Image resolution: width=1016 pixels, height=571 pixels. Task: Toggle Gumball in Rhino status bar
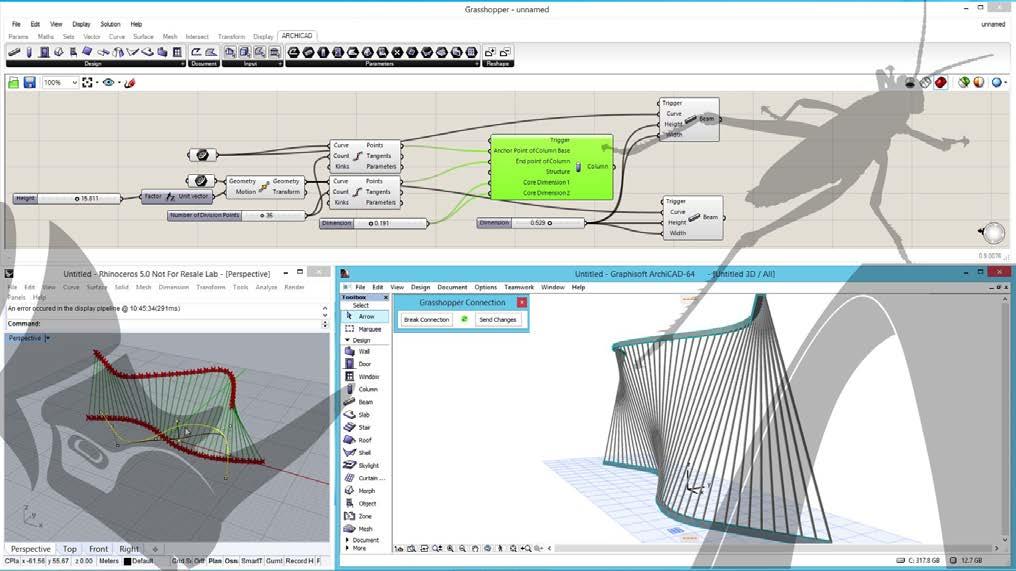click(x=274, y=561)
